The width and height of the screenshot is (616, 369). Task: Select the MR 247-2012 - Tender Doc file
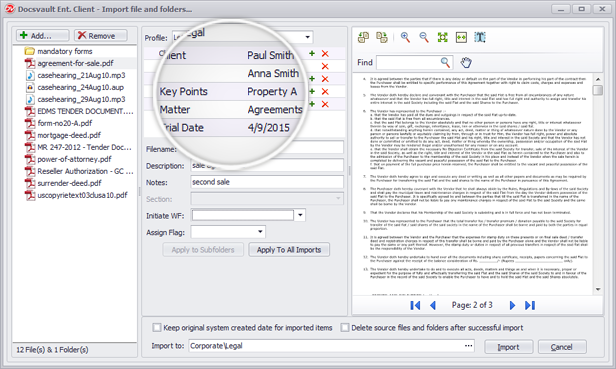78,147
